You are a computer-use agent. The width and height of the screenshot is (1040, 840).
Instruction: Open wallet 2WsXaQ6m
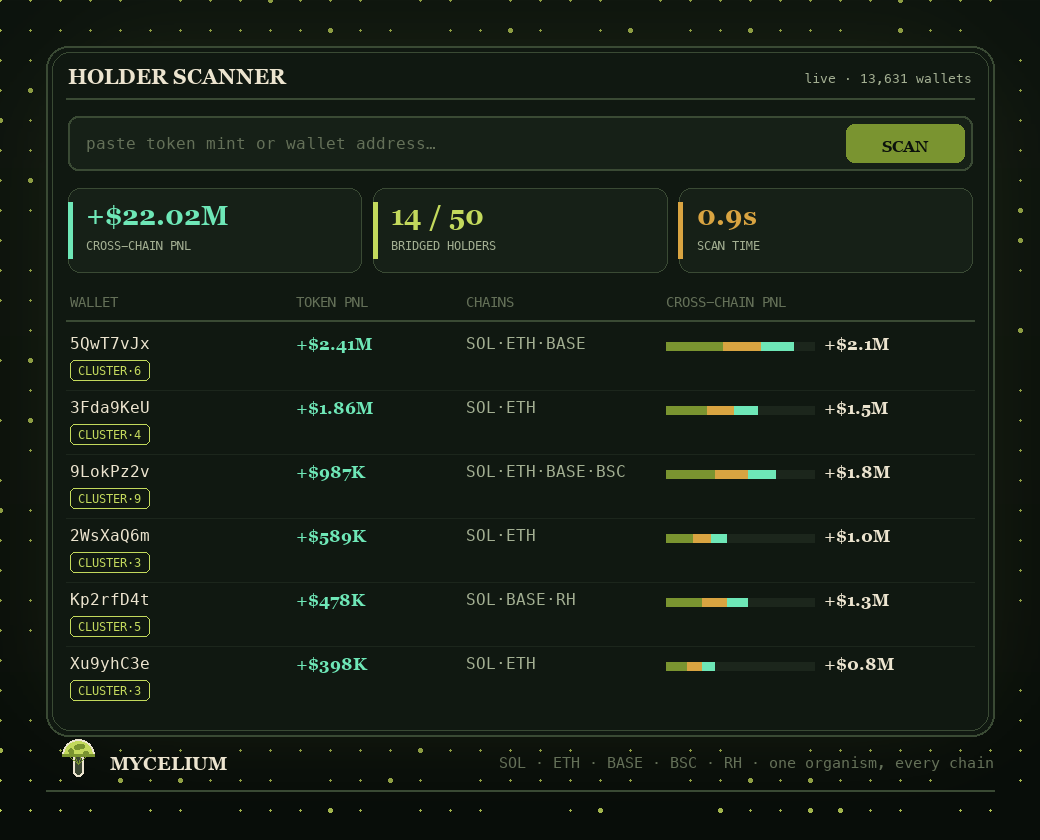point(110,535)
